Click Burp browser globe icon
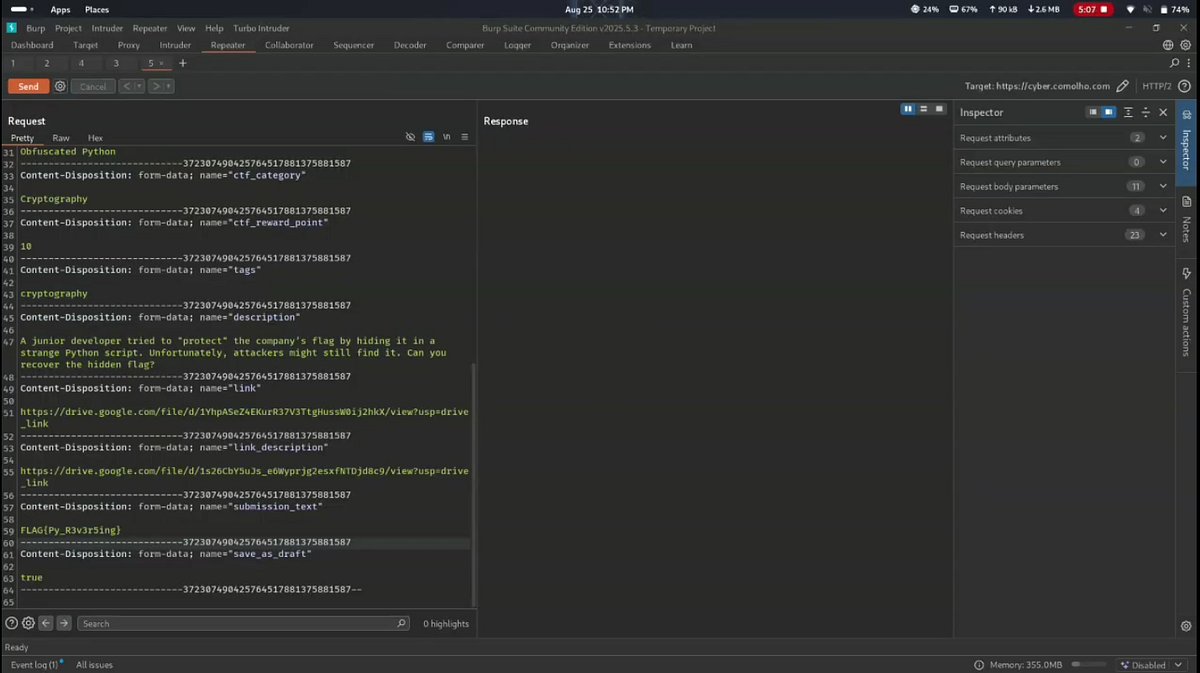This screenshot has height=673, width=1200. tap(1168, 45)
